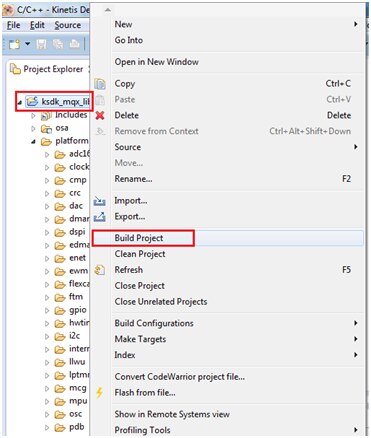Expand the clock folder
371x438 pixels.
click(x=47, y=168)
